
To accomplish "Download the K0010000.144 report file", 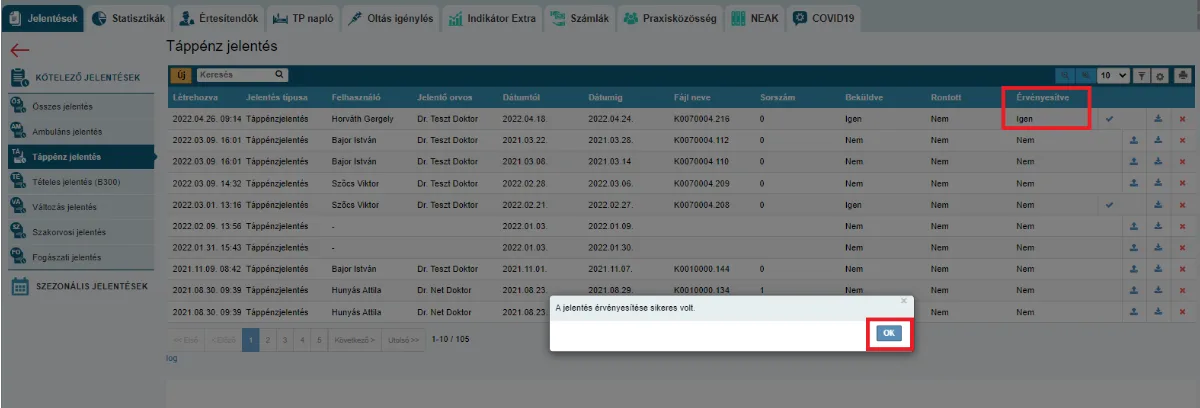I will point(1158,268).
